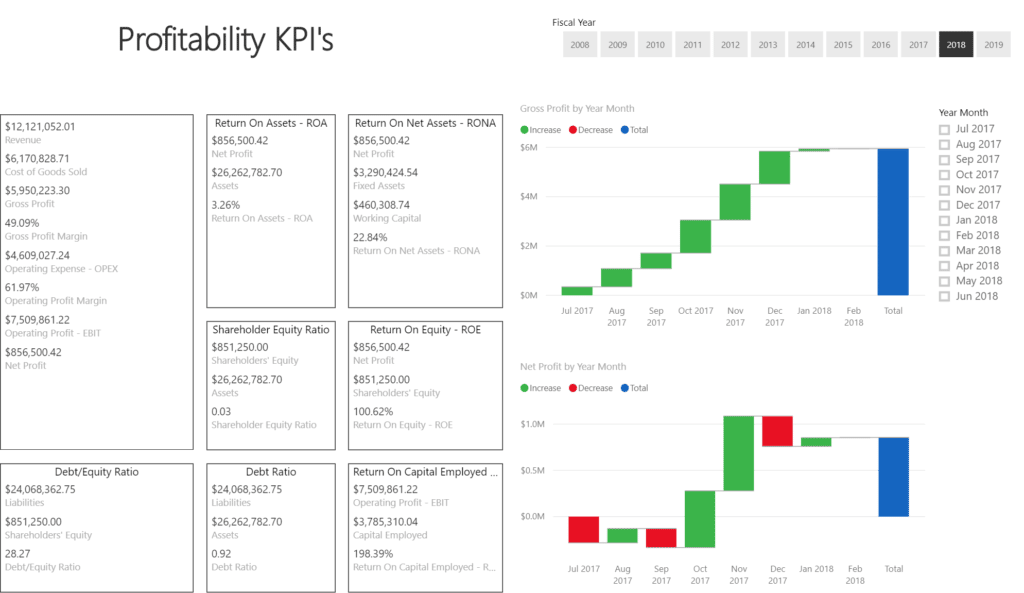
Task: Click the Revenue value $12,121,052.01
Action: point(40,127)
